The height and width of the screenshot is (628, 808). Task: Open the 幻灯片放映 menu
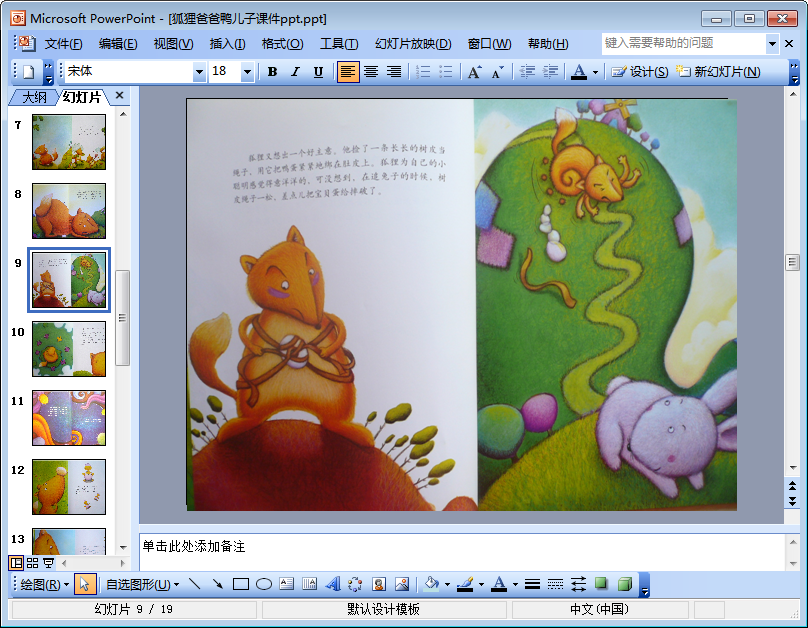pos(413,44)
